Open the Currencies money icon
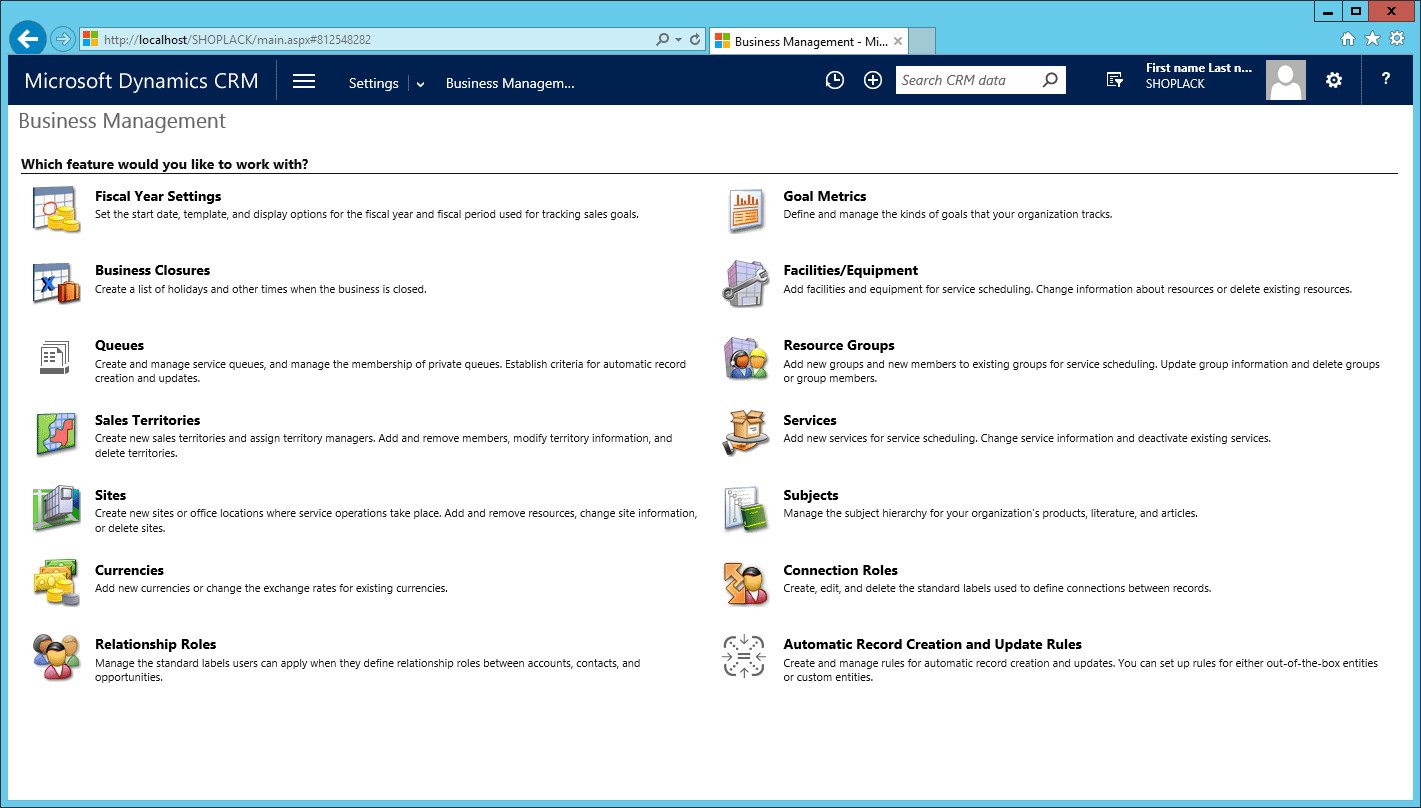1421x808 pixels. (x=56, y=583)
